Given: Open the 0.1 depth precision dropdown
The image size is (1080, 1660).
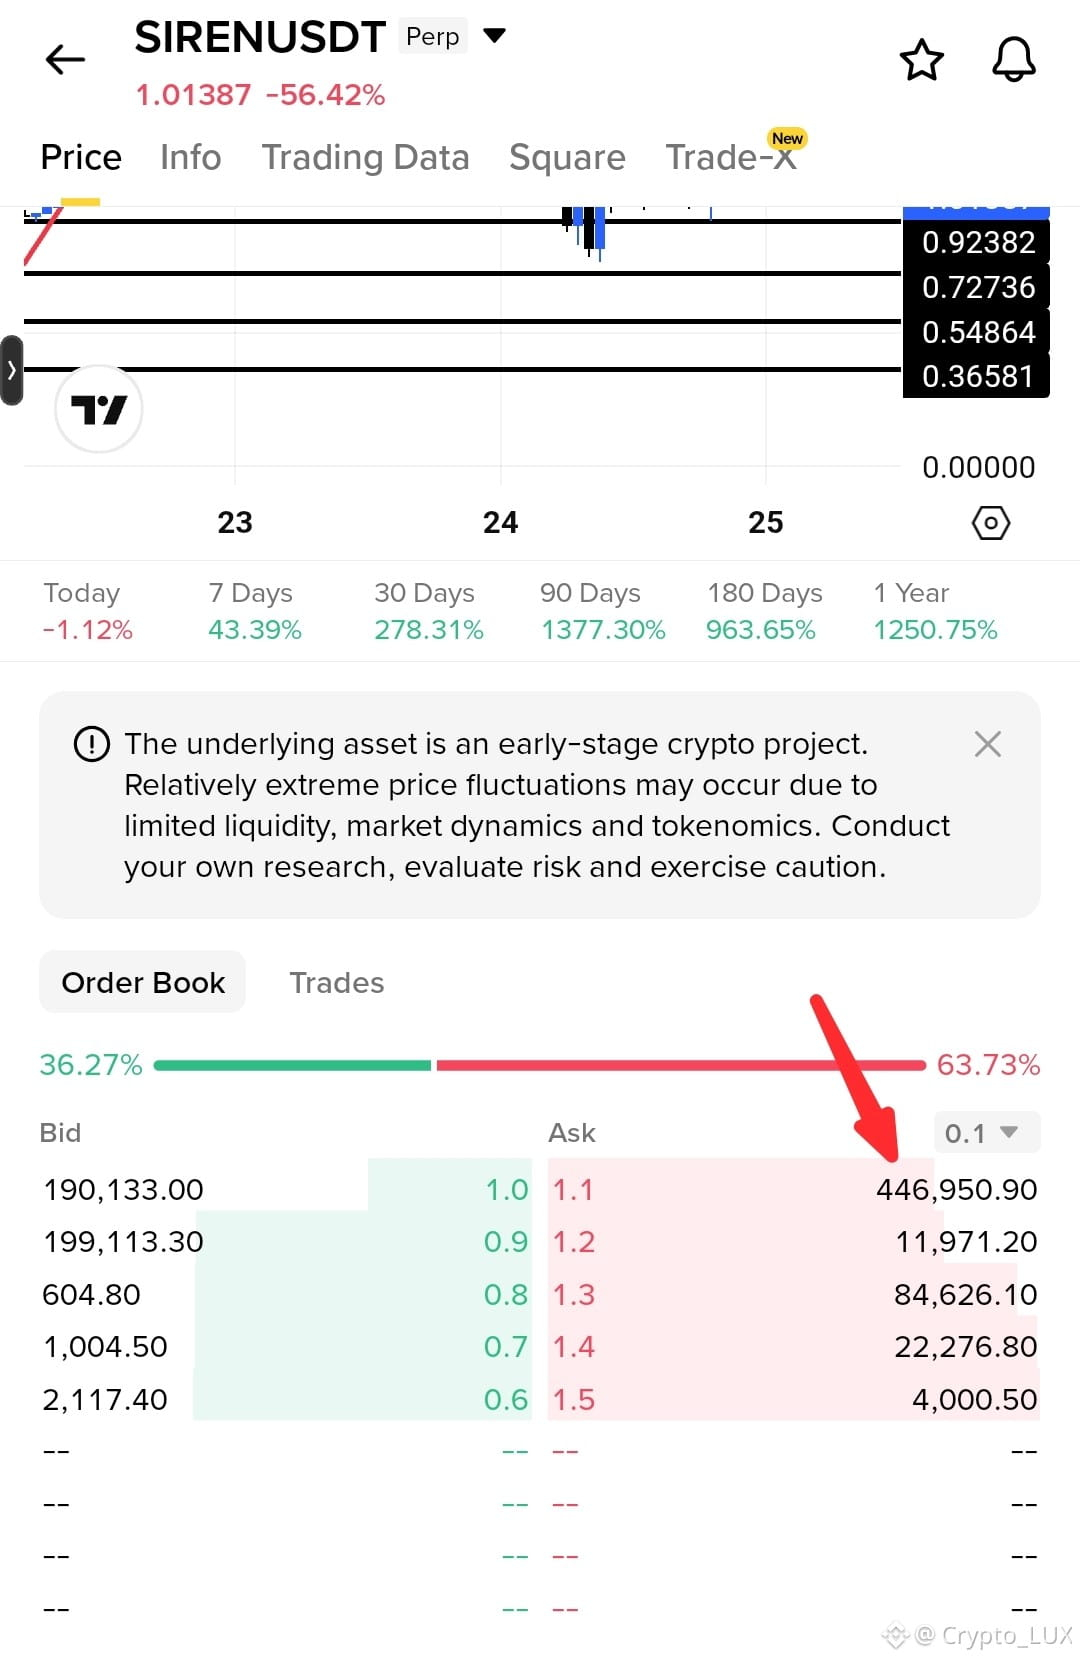Looking at the screenshot, I should click(987, 1132).
